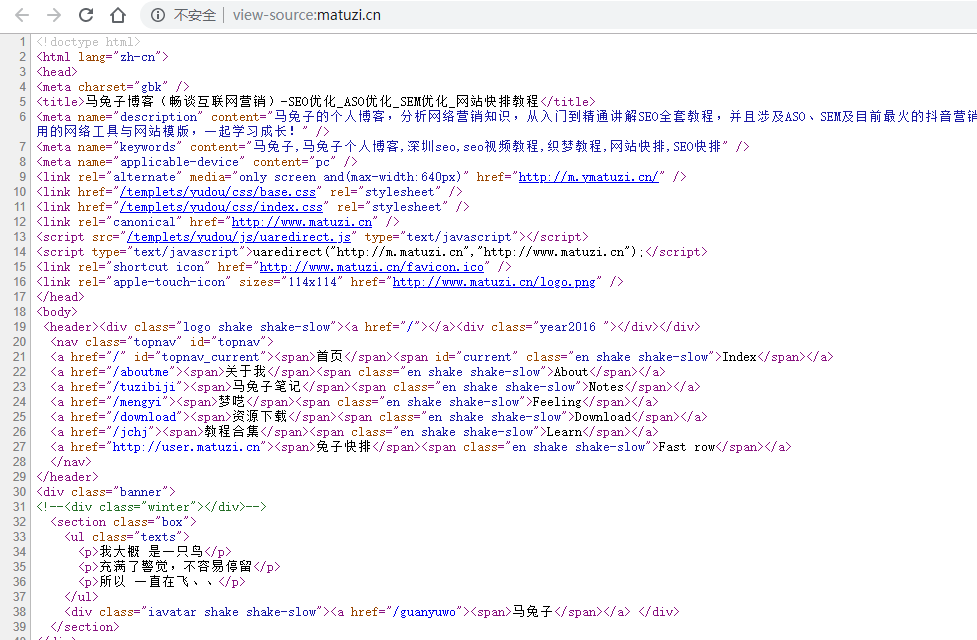Click line number 30 in the gutter
The width and height of the screenshot is (977, 640).
(19, 492)
